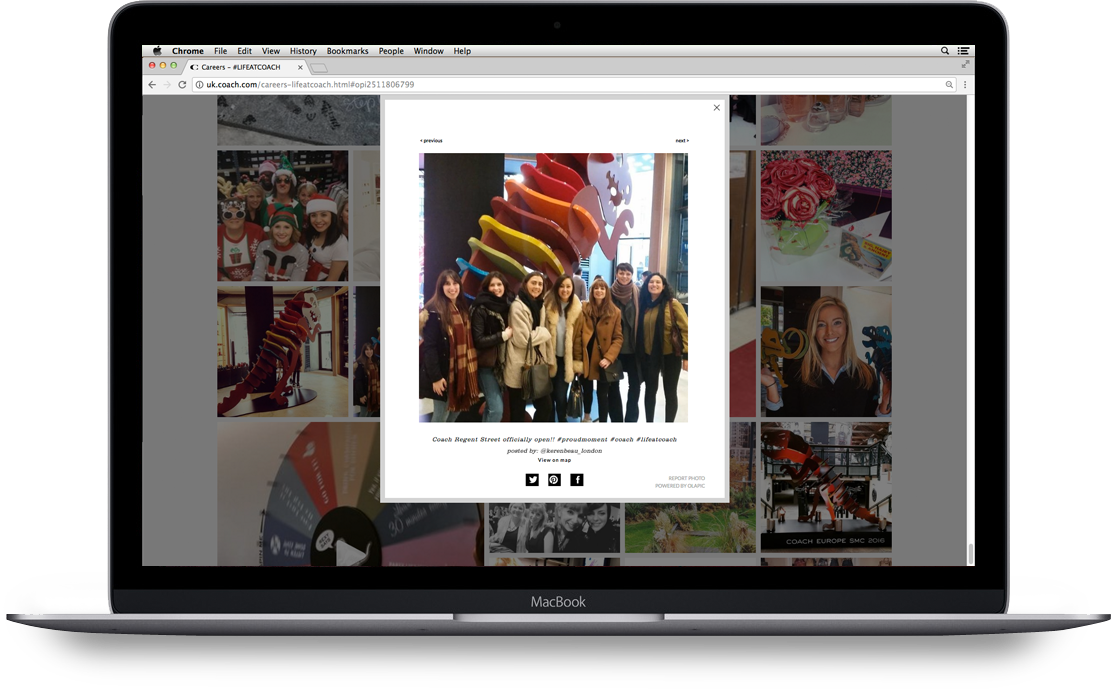The height and width of the screenshot is (689, 1113).
Task: Open the red roses bouquet thumbnail
Action: 826,216
